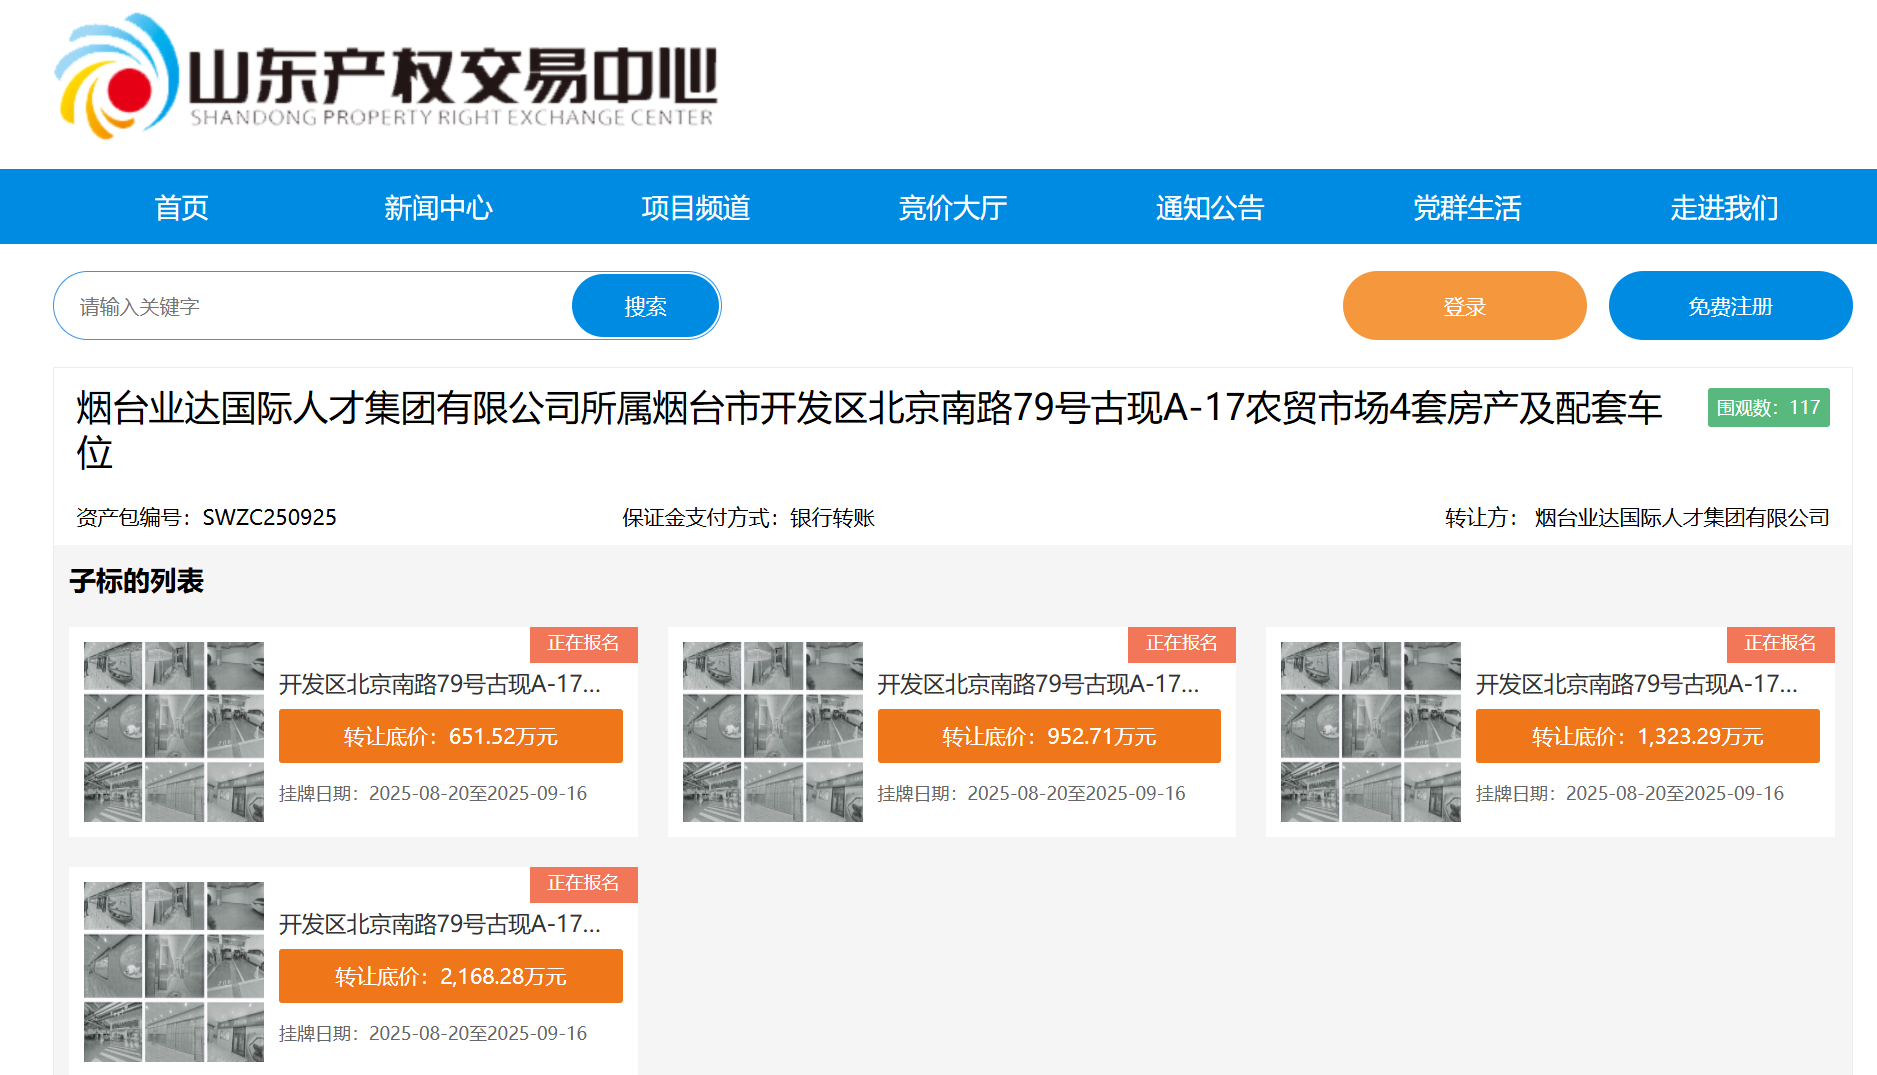Viewport: 1877px width, 1075px height.
Task: Click the green 围观数: 117 badge
Action: (1768, 407)
